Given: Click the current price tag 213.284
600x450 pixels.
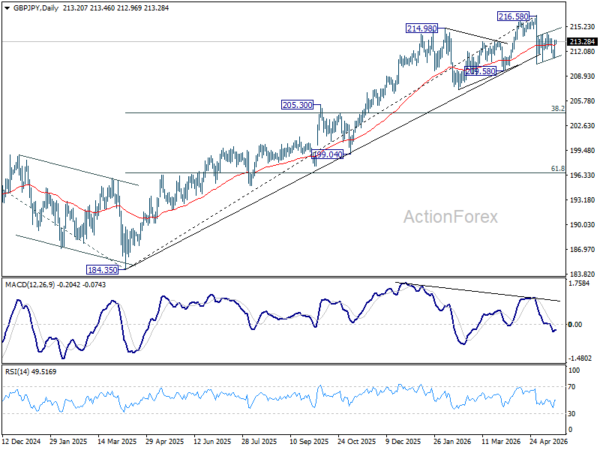Looking at the screenshot, I should click(582, 41).
